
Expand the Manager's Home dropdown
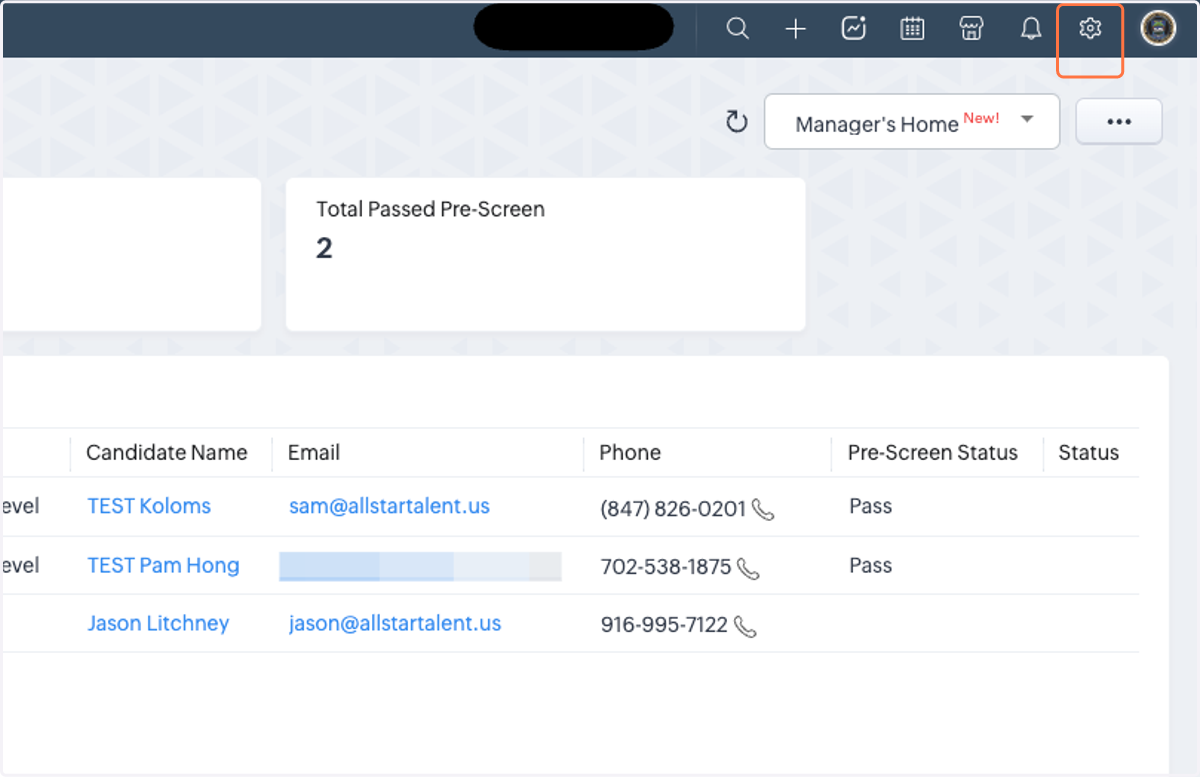tap(912, 122)
